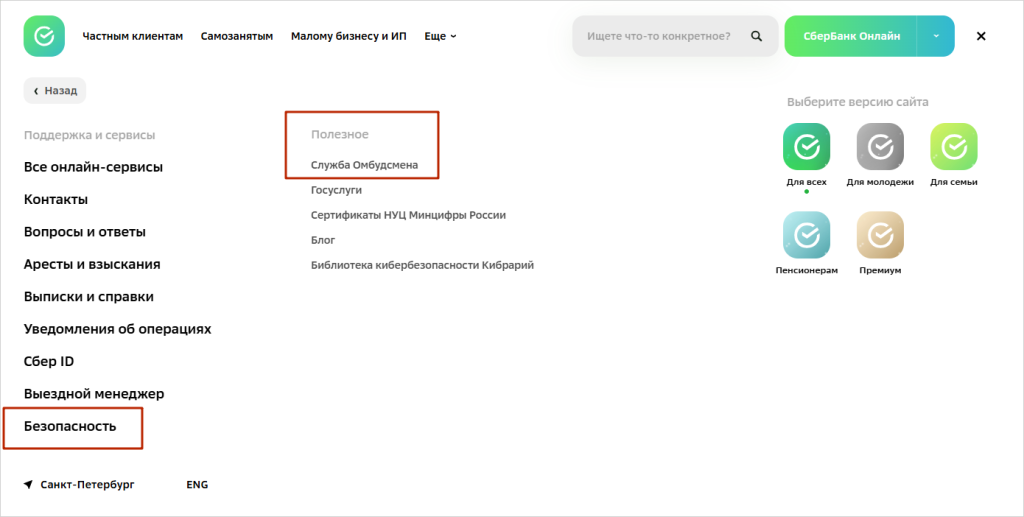Select the 'Пенсионерам' site version icon
Image resolution: width=1024 pixels, height=517 pixels.
point(807,234)
